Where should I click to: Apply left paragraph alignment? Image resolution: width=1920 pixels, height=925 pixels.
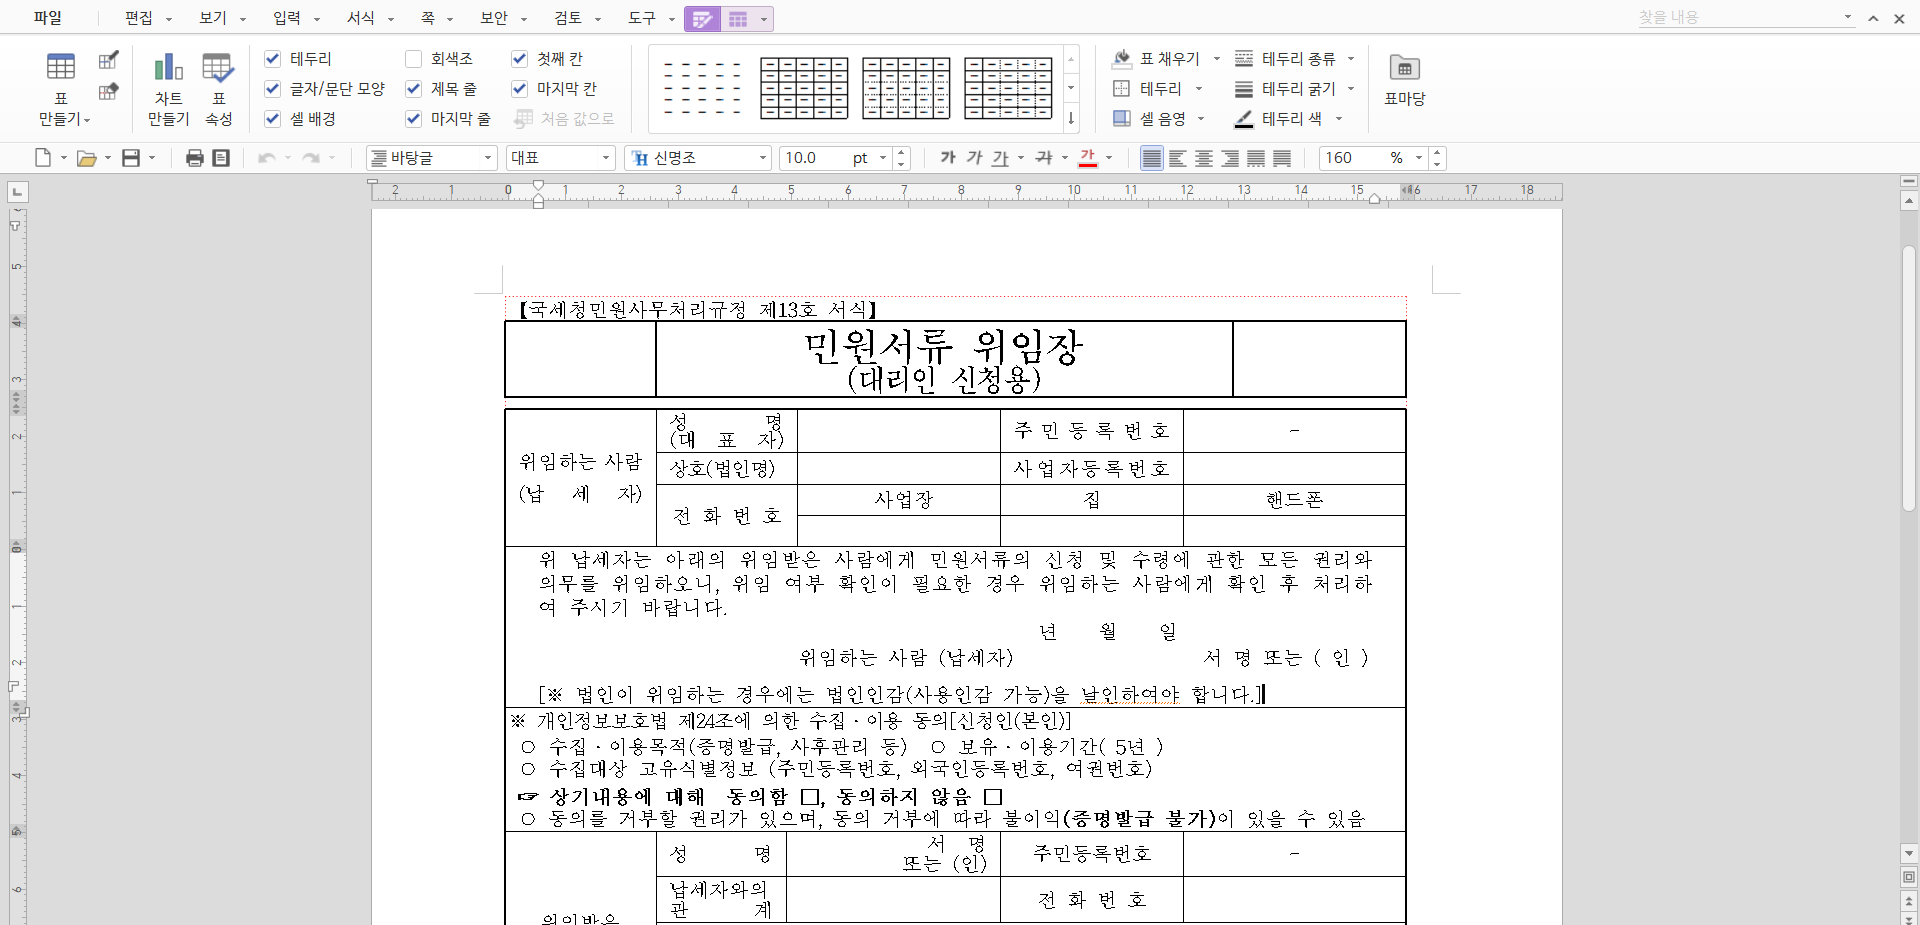pyautogui.click(x=1178, y=158)
